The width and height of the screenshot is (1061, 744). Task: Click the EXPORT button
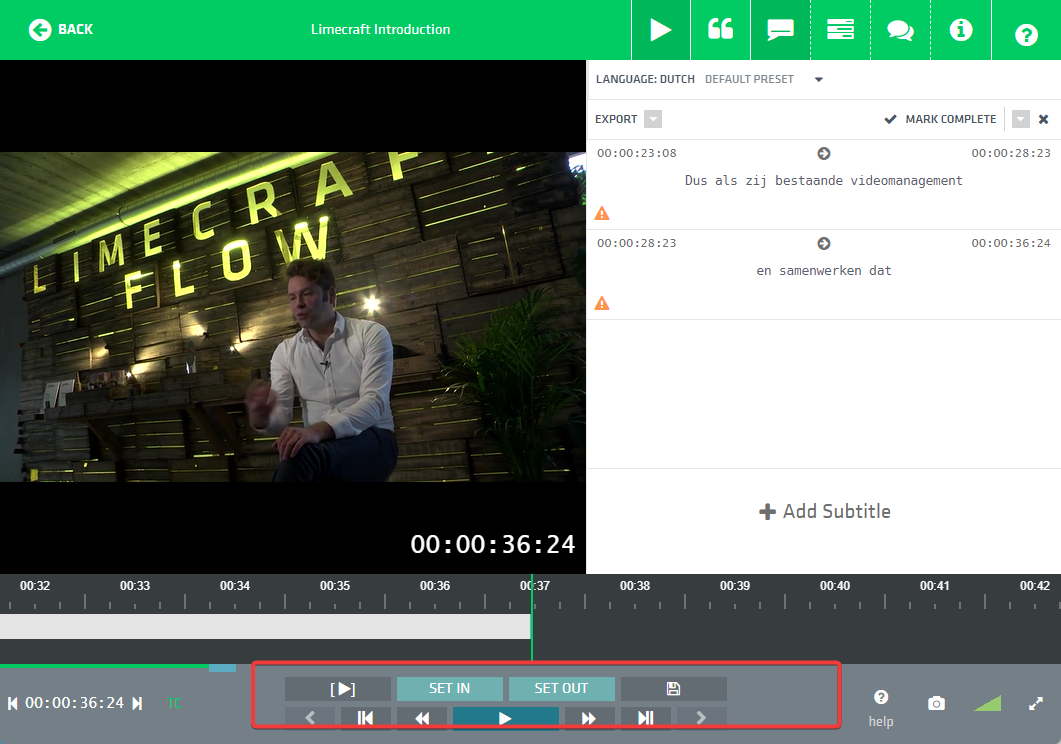616,119
